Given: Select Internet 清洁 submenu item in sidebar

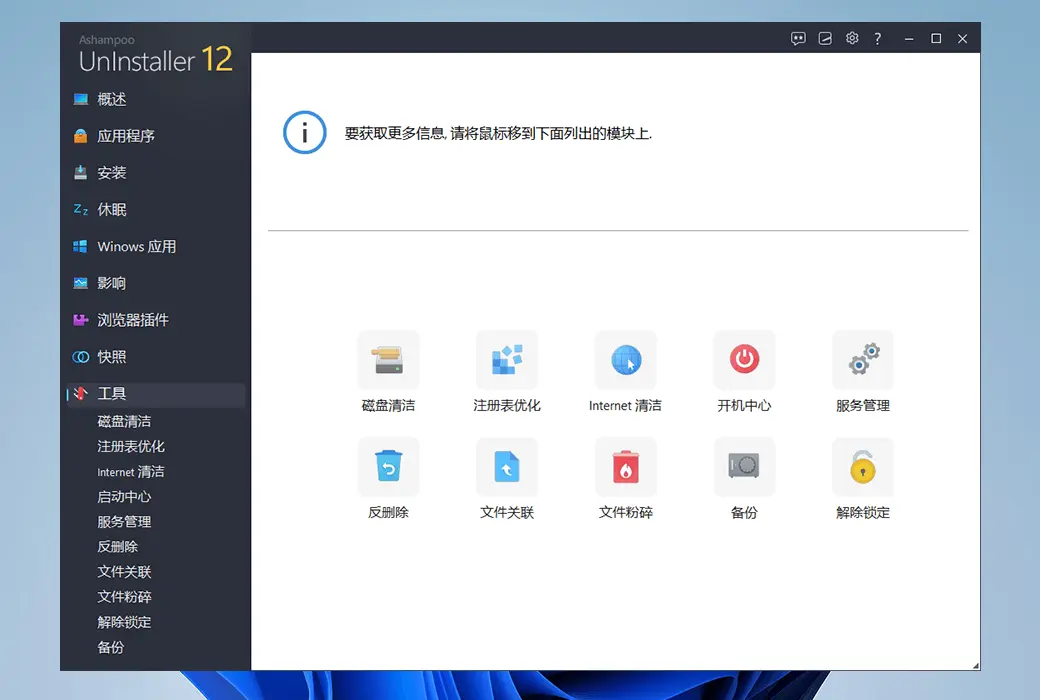Looking at the screenshot, I should tap(131, 472).
